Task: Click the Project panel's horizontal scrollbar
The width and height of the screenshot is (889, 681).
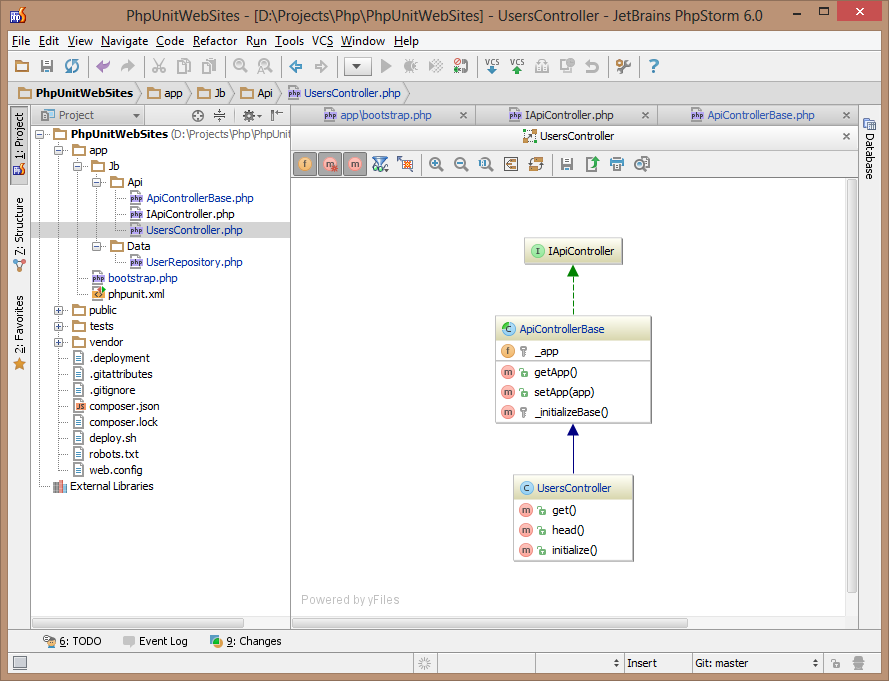Action: click(x=138, y=623)
